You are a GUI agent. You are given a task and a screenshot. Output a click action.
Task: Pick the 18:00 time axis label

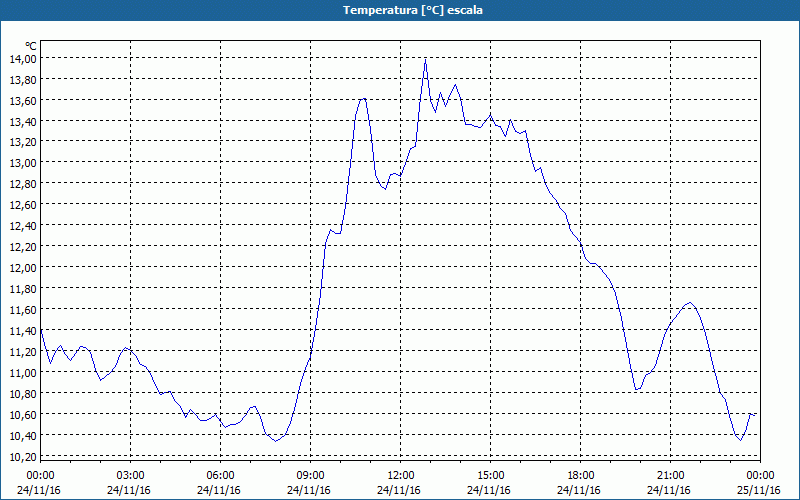tap(581, 476)
